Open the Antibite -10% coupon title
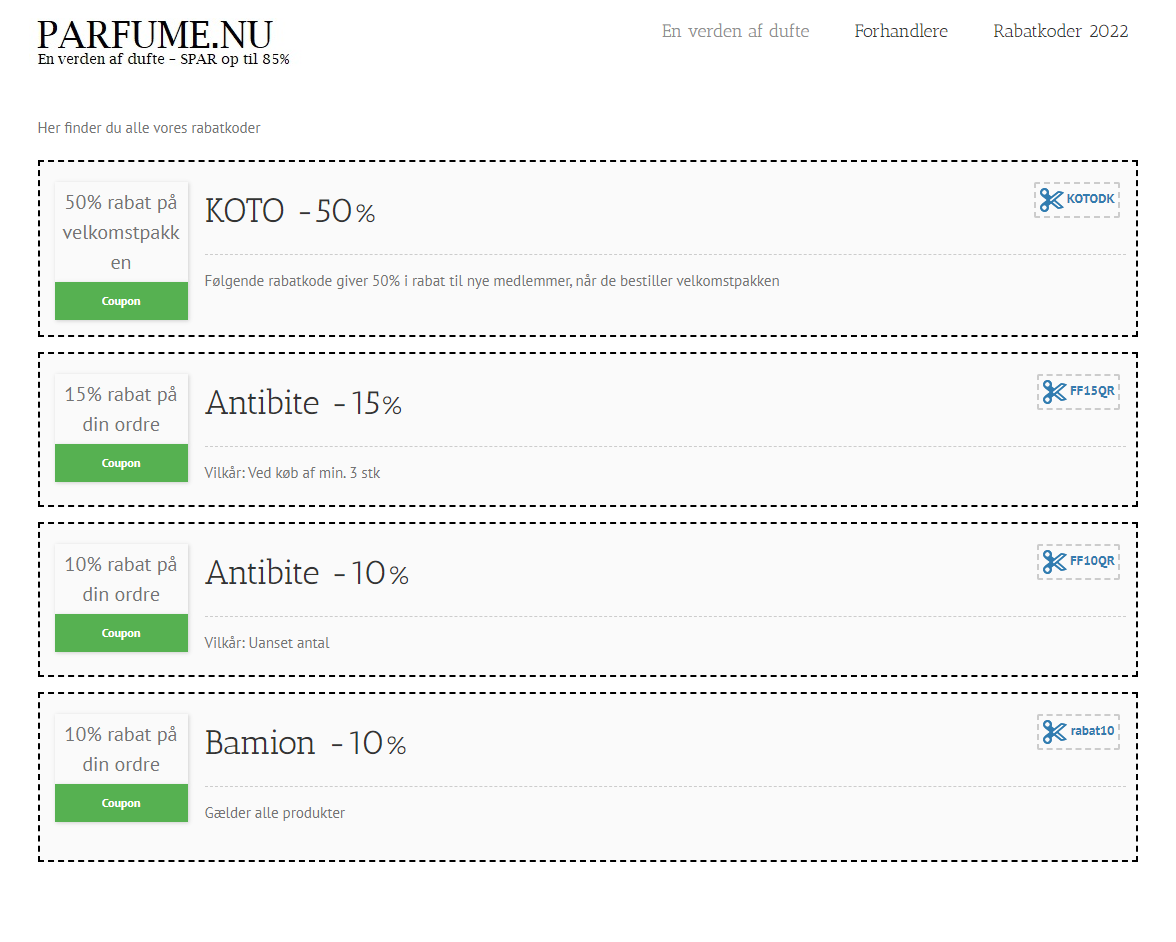This screenshot has height=942, width=1176. tap(307, 574)
